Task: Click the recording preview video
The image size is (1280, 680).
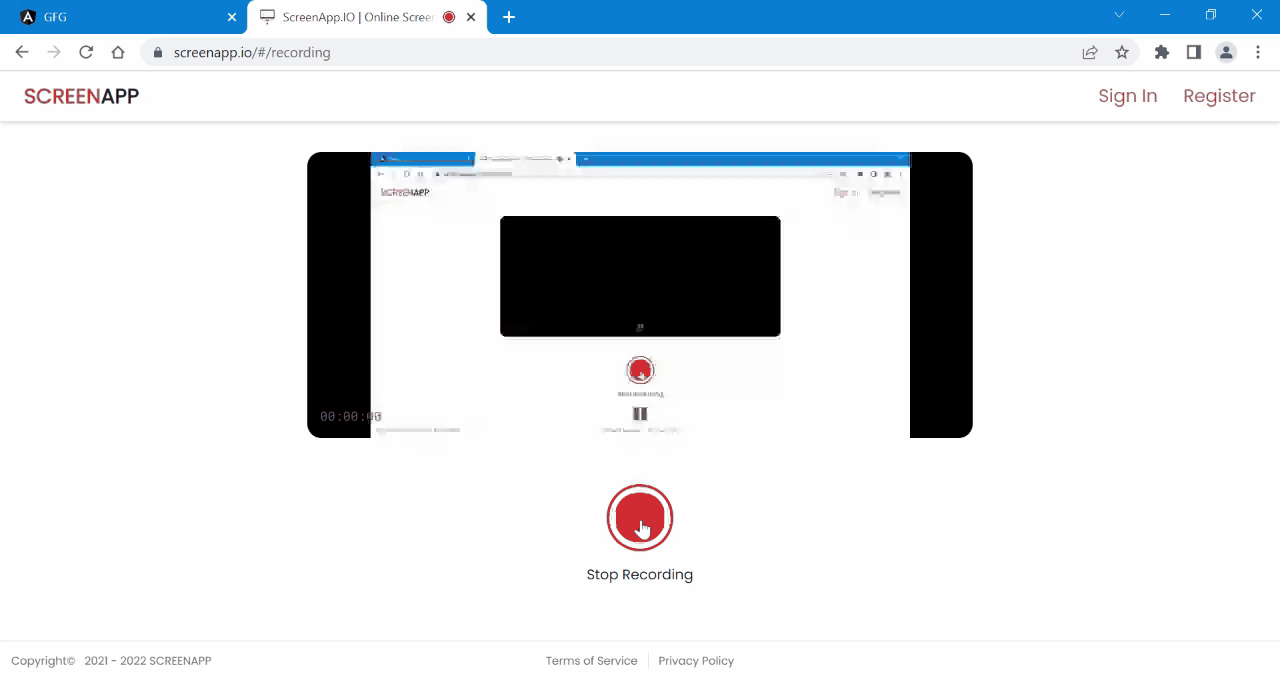Action: 640,295
